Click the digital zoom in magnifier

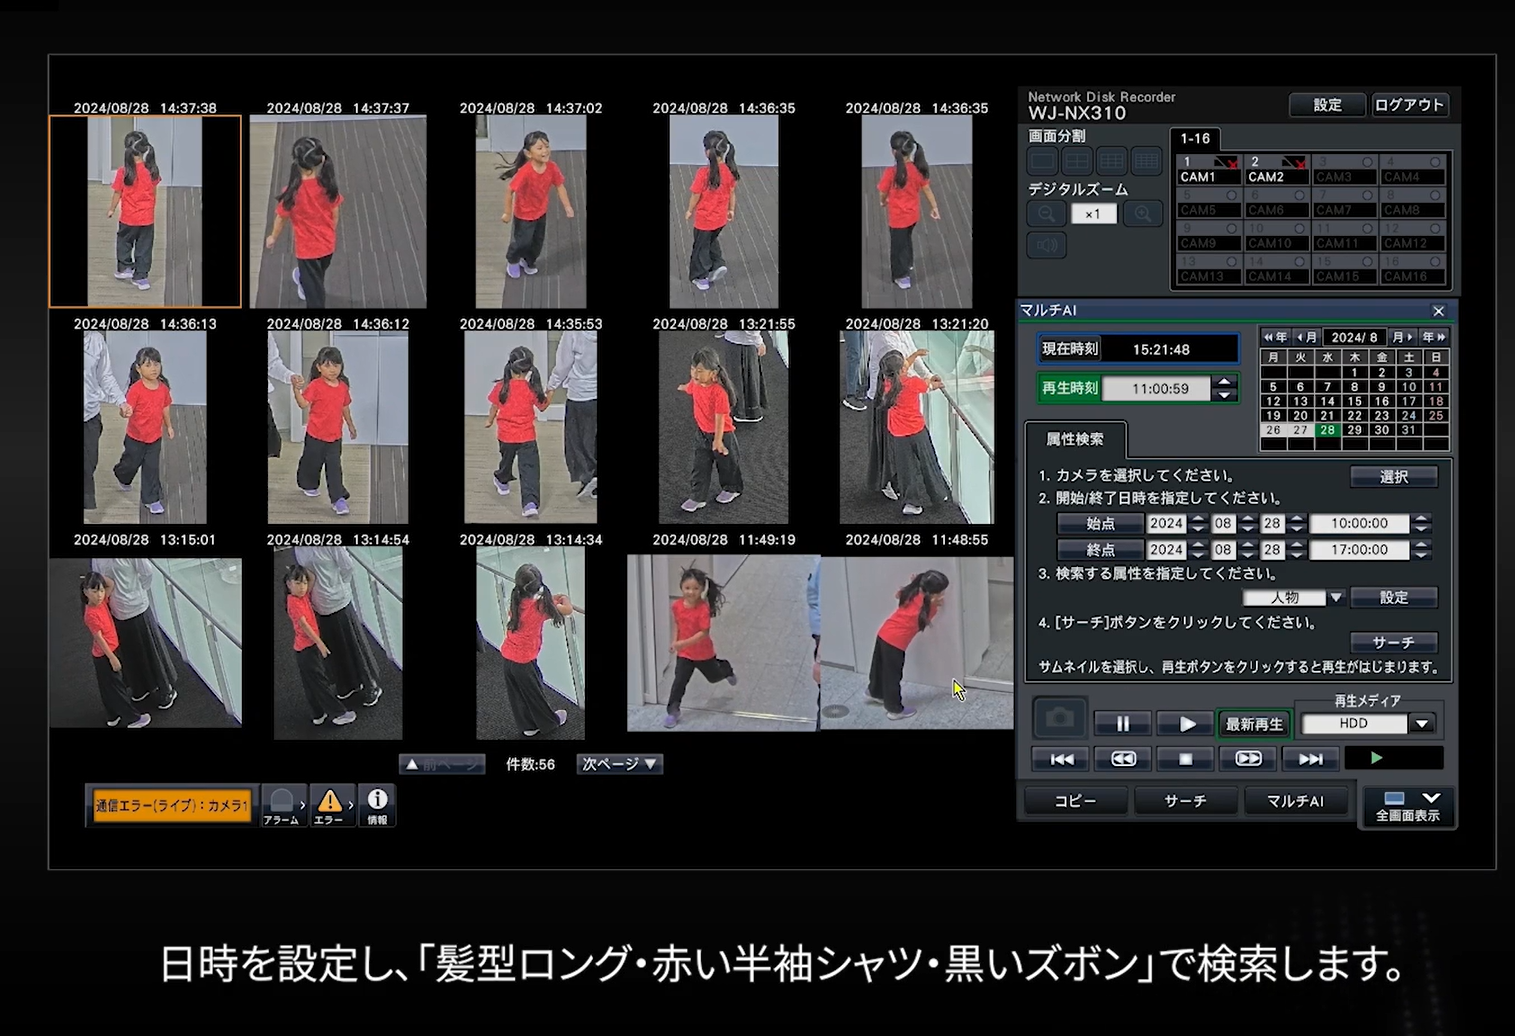1142,213
